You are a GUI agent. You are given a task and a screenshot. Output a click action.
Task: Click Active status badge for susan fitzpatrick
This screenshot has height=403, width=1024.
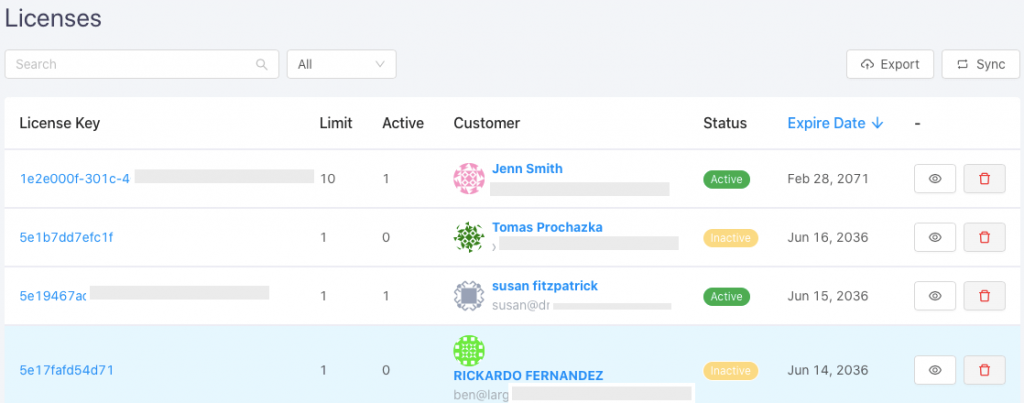coord(726,297)
